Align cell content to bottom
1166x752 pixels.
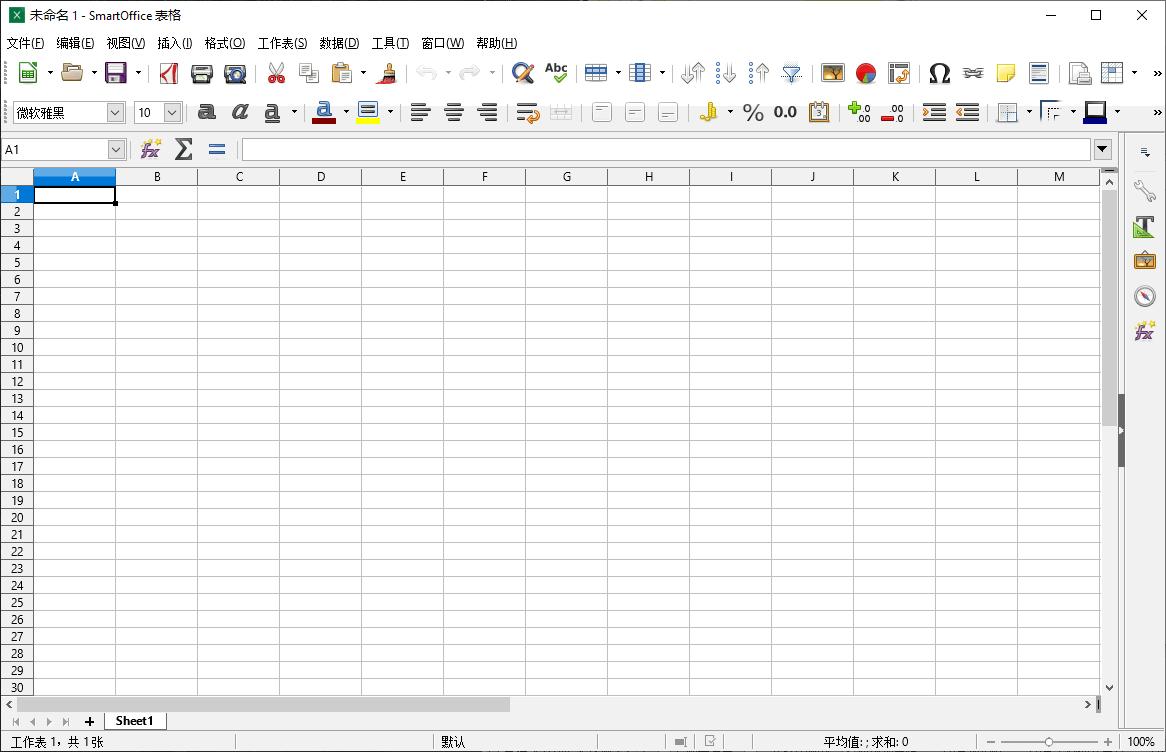668,112
